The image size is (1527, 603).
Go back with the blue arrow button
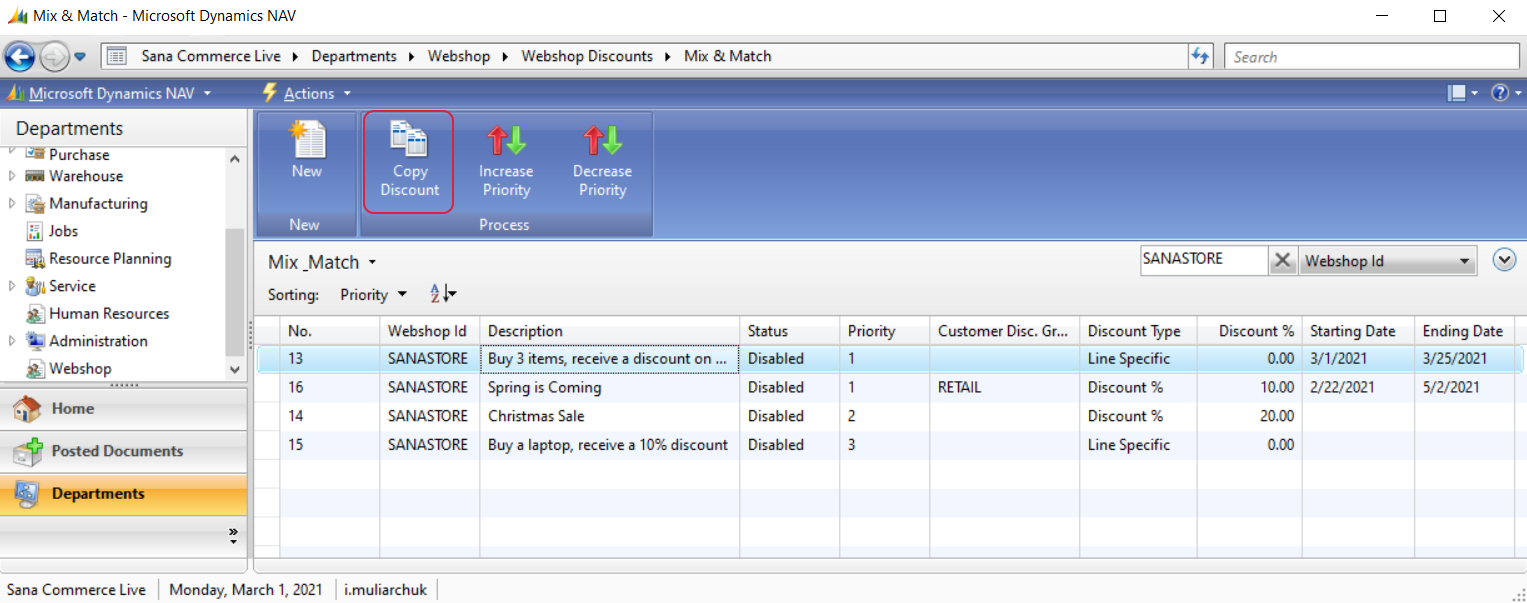tap(20, 56)
